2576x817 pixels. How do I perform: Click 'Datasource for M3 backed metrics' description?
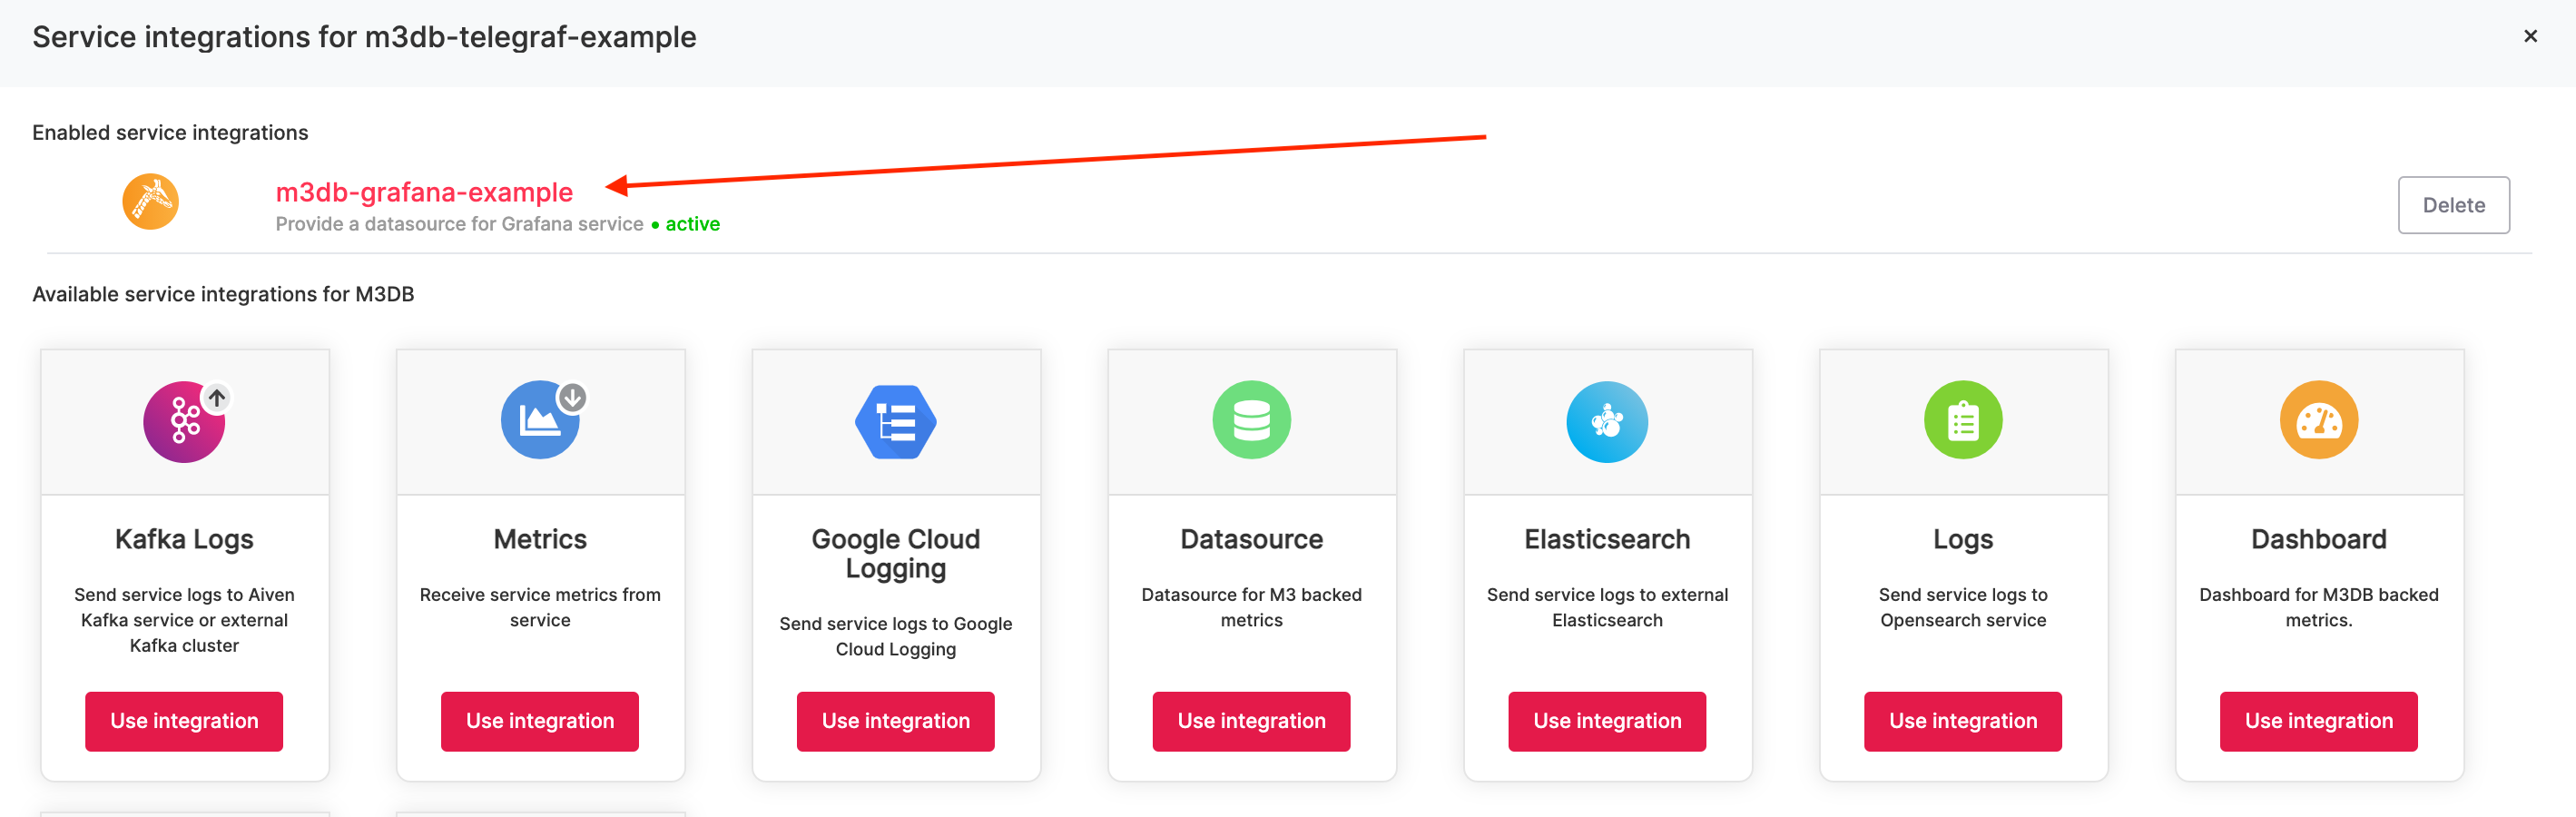(1251, 607)
